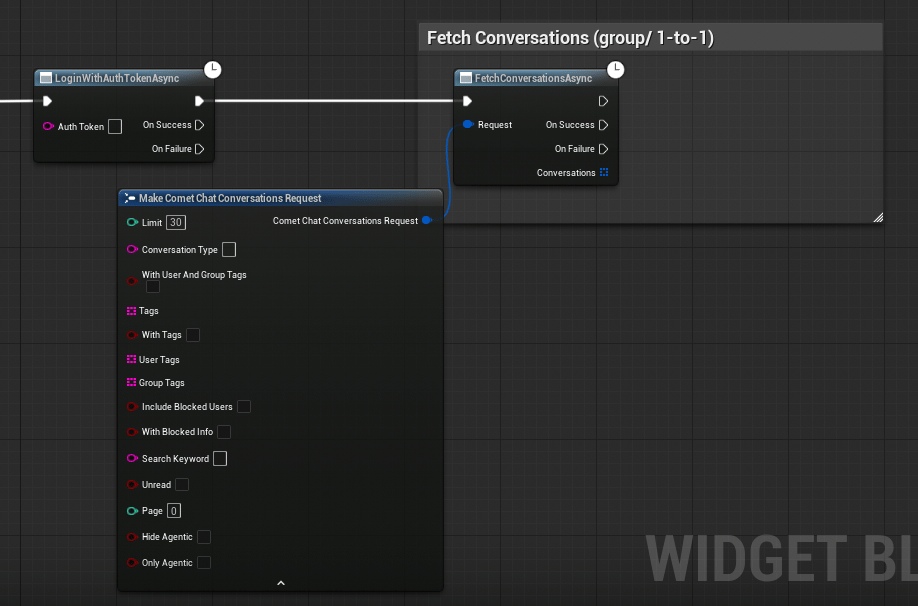
Task: Click the Conversation Type string pin
Action: [x=132, y=249]
